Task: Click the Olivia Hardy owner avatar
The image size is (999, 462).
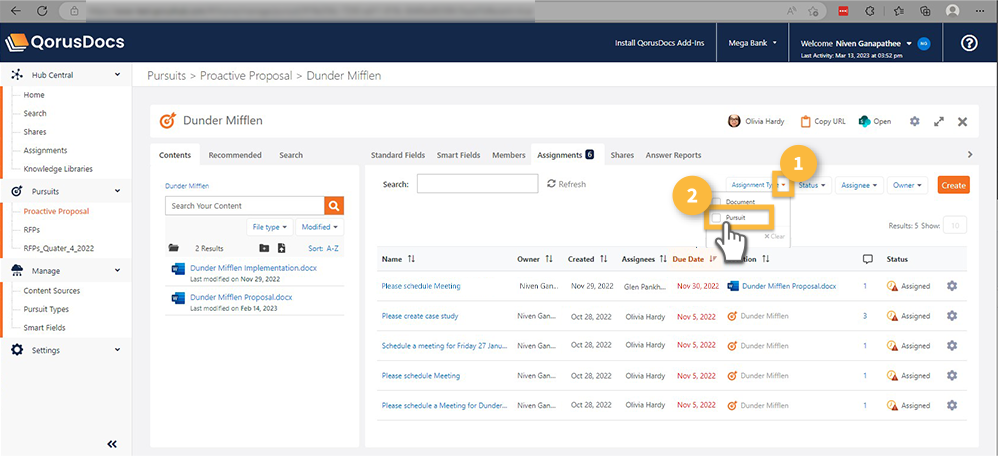Action: tap(734, 121)
